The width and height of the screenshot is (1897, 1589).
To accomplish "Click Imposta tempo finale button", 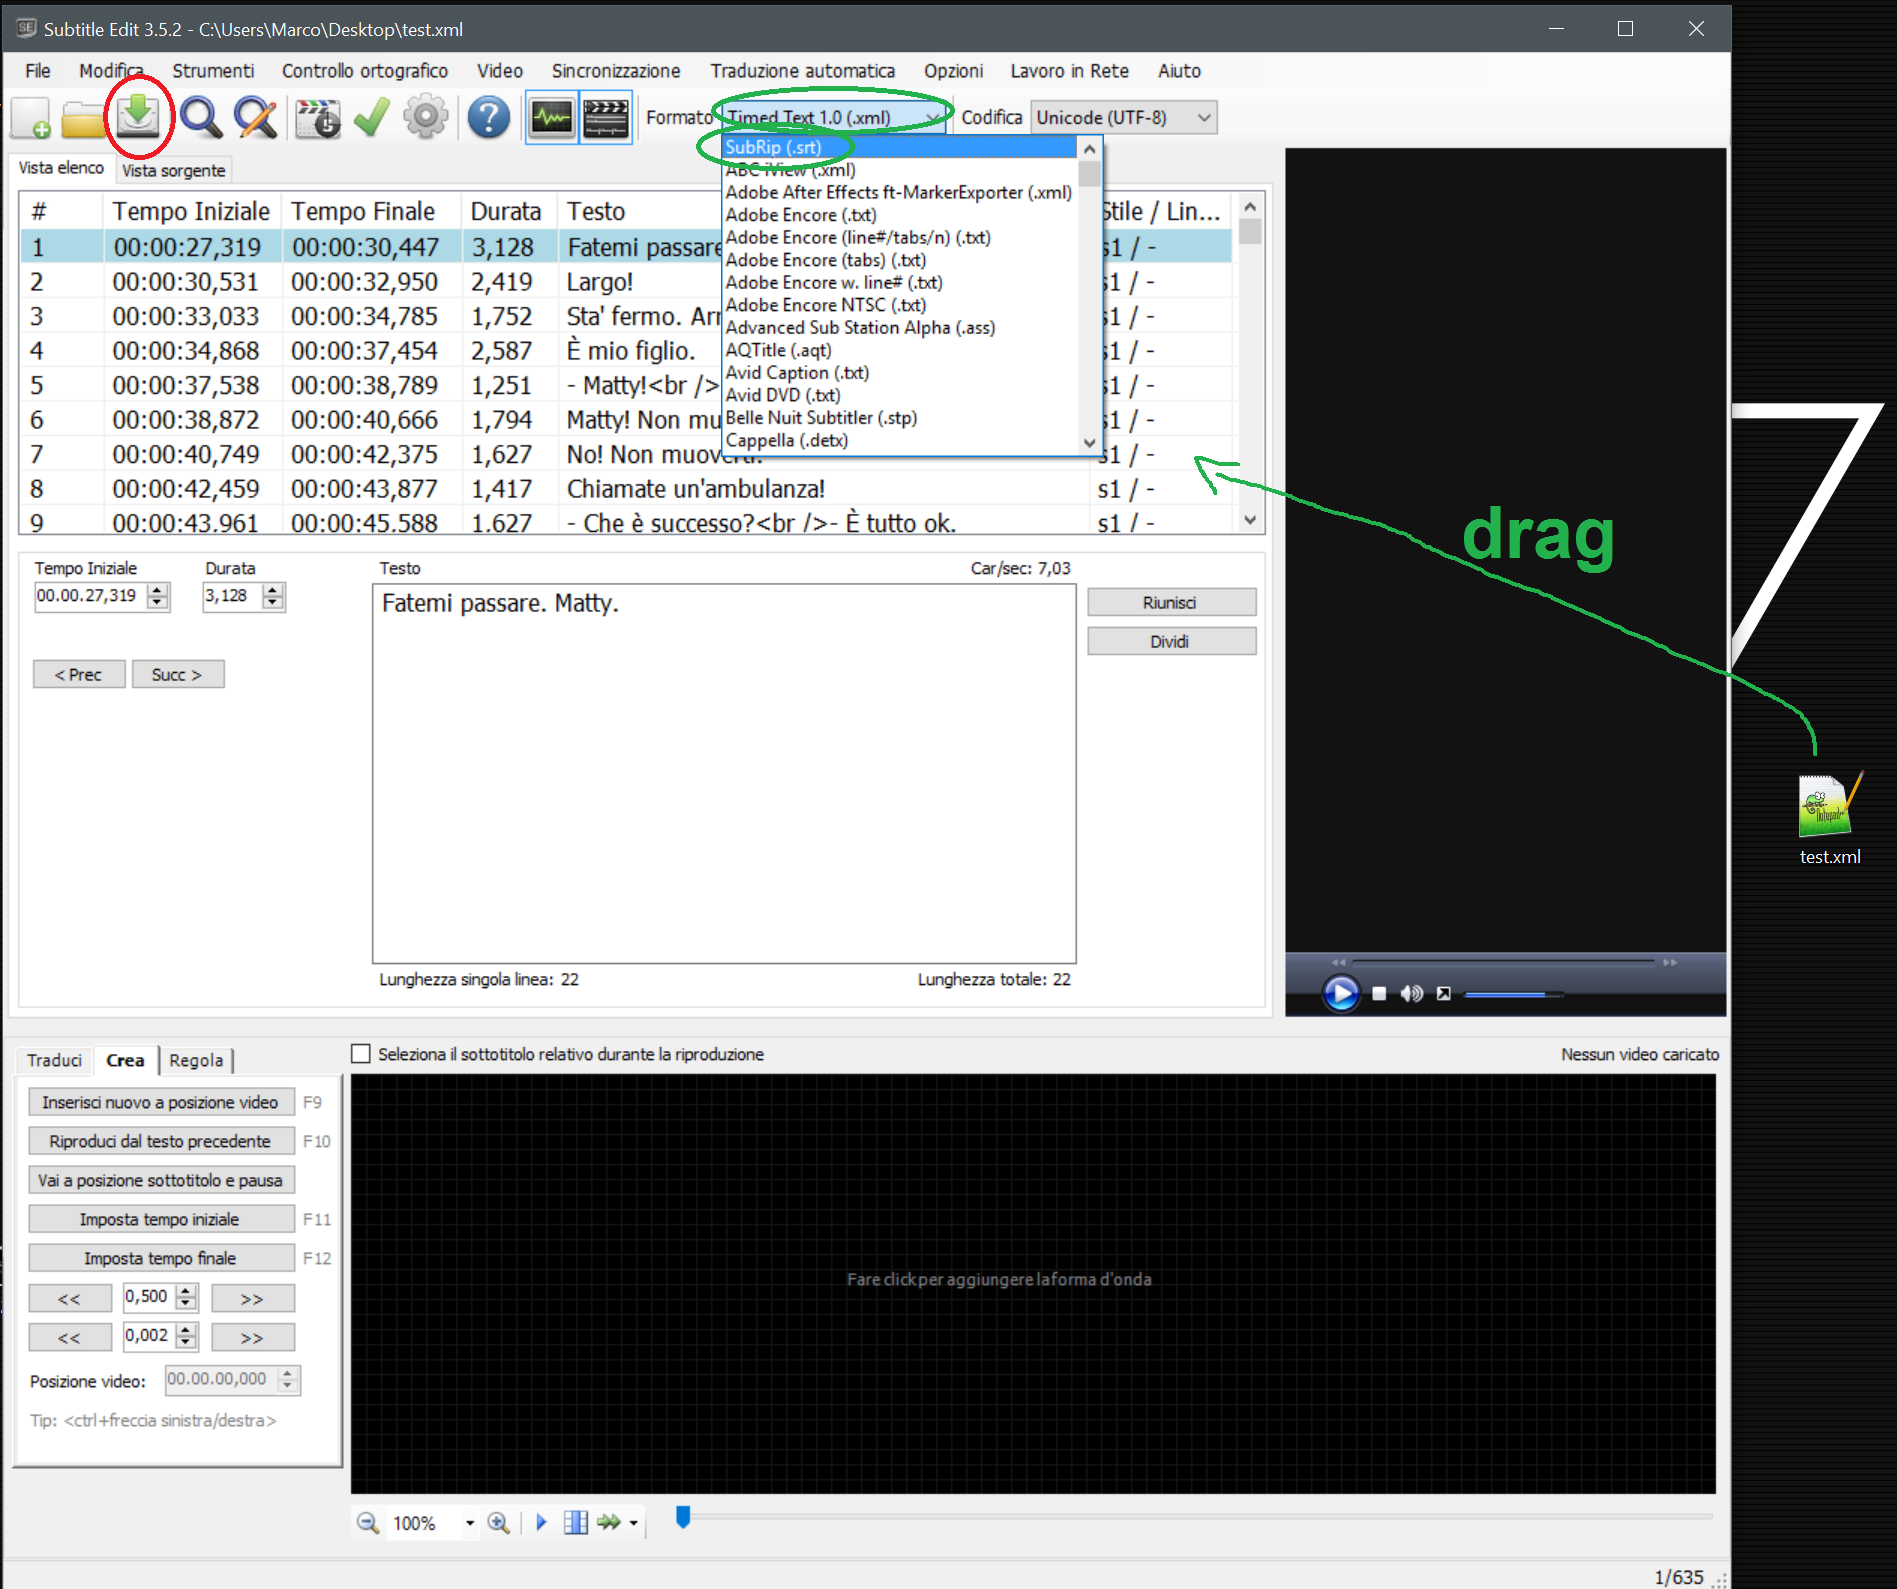I will pyautogui.click(x=161, y=1258).
